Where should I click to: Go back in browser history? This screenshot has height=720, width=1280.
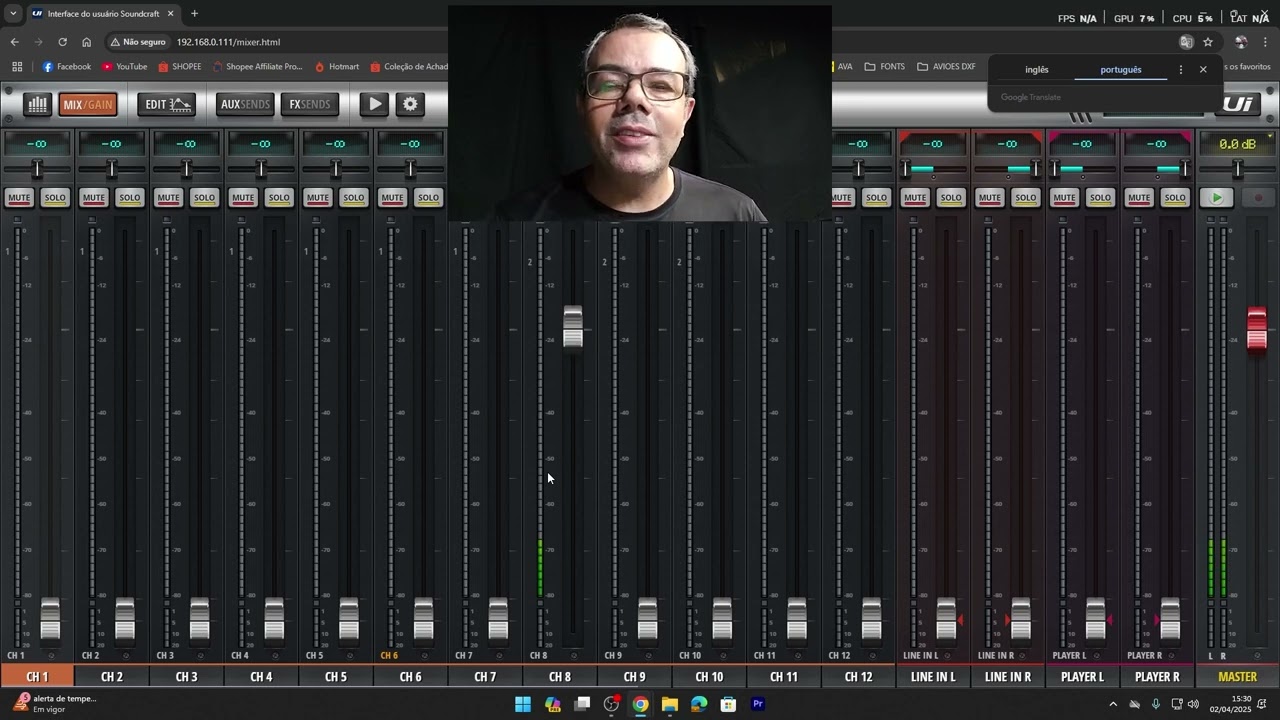[14, 42]
